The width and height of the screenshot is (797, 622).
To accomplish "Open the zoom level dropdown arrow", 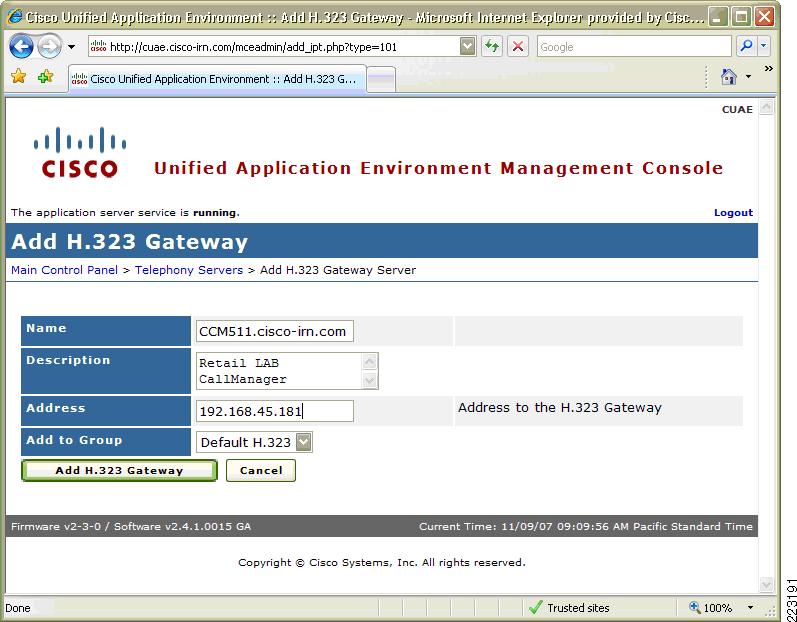I will [x=750, y=608].
